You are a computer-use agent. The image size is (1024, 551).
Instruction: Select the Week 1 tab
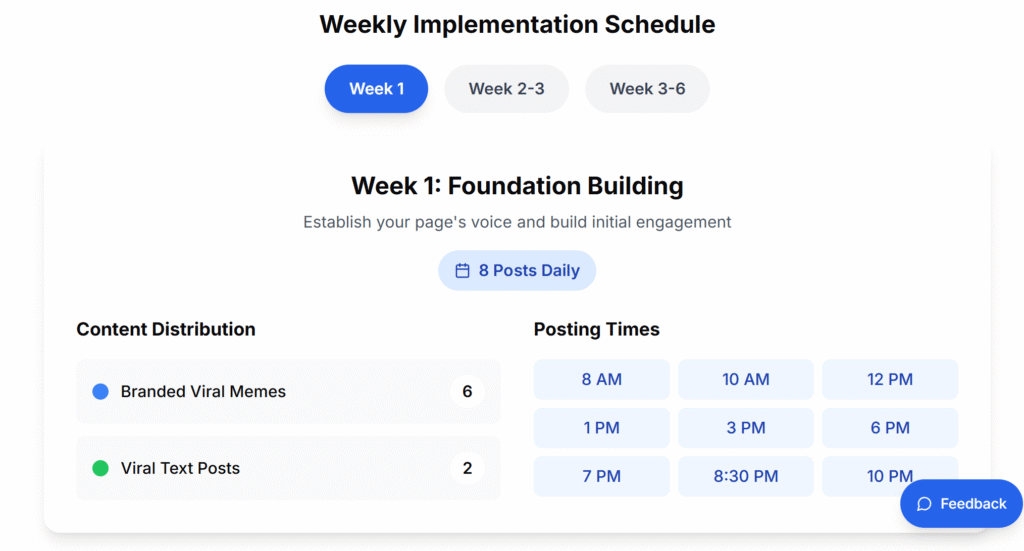(x=376, y=89)
